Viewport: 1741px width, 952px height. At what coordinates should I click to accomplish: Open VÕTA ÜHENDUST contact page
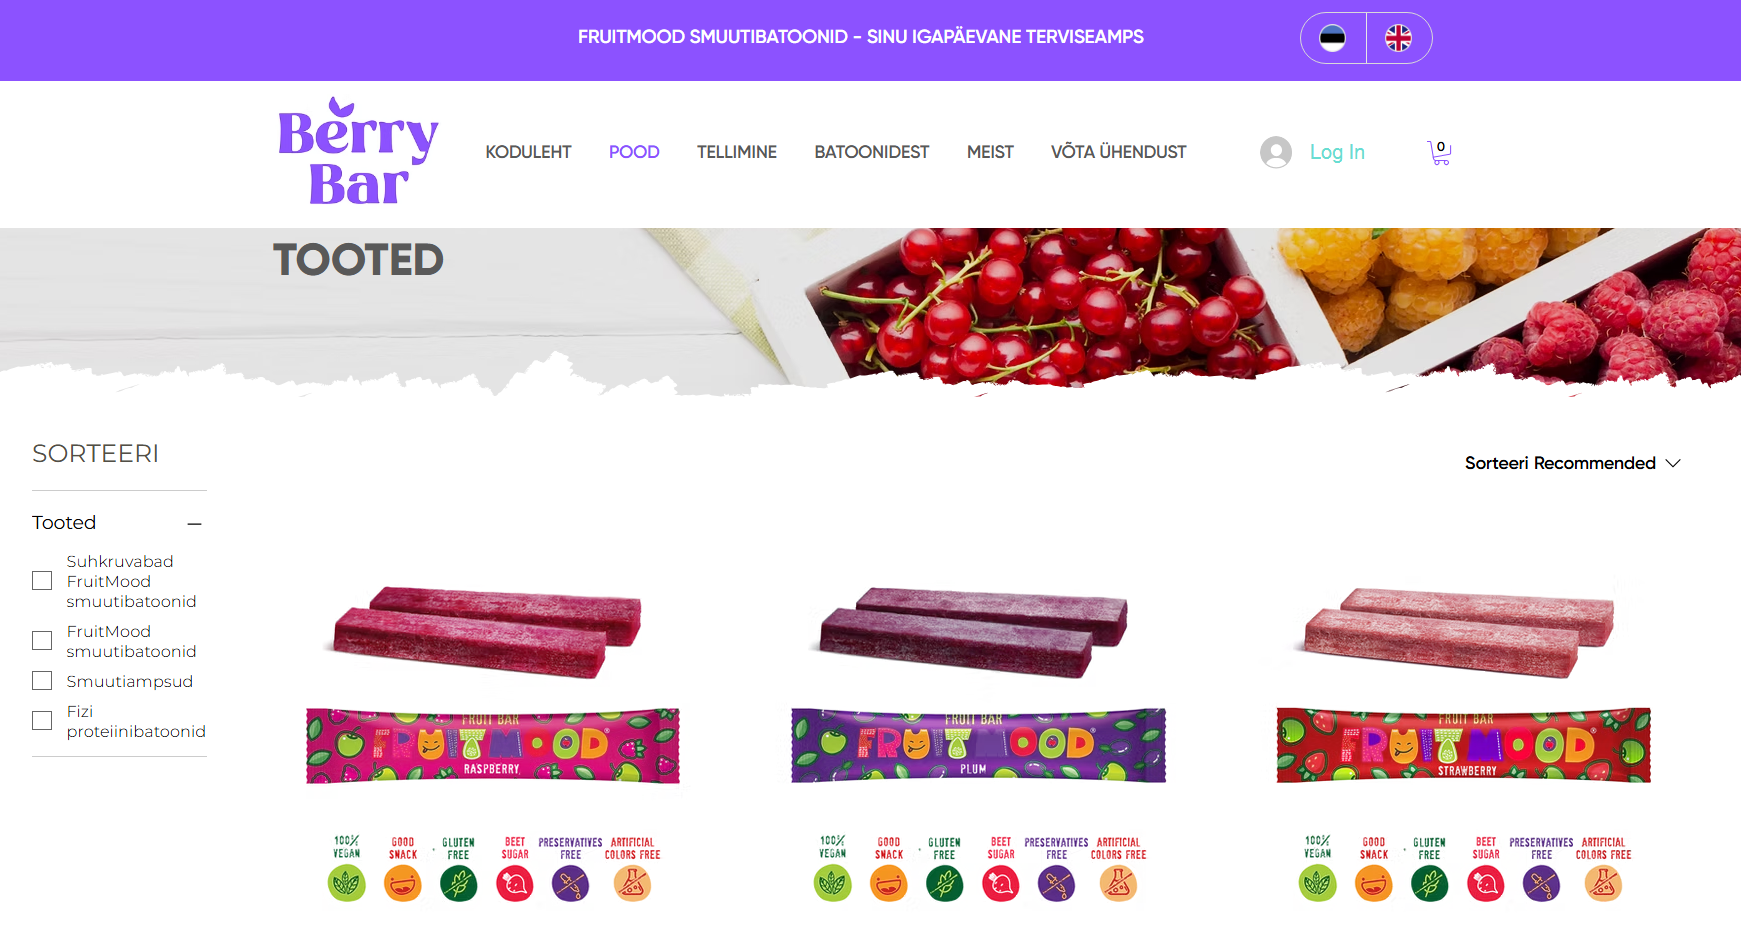1118,152
